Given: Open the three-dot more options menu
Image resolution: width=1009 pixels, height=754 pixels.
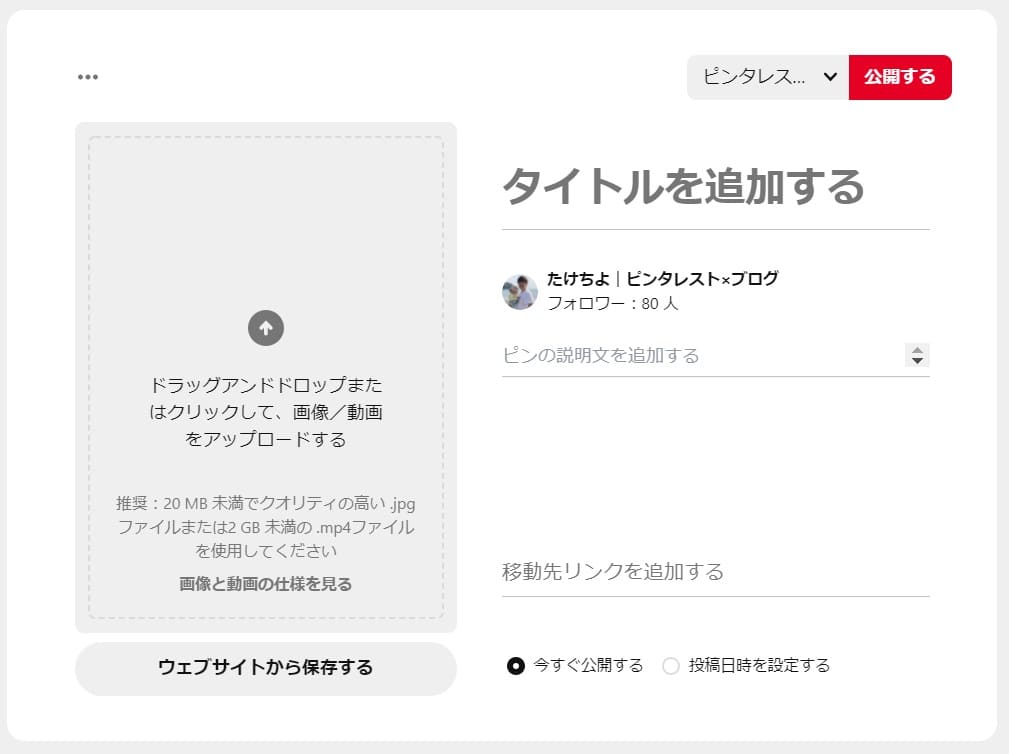Looking at the screenshot, I should [x=88, y=77].
